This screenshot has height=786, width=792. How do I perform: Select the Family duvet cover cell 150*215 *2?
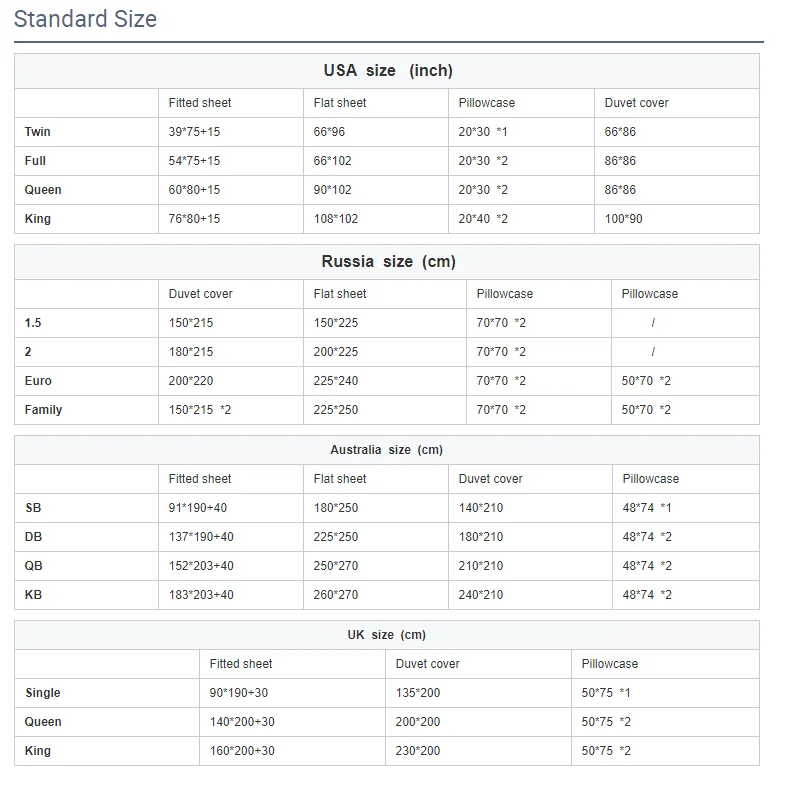click(199, 410)
